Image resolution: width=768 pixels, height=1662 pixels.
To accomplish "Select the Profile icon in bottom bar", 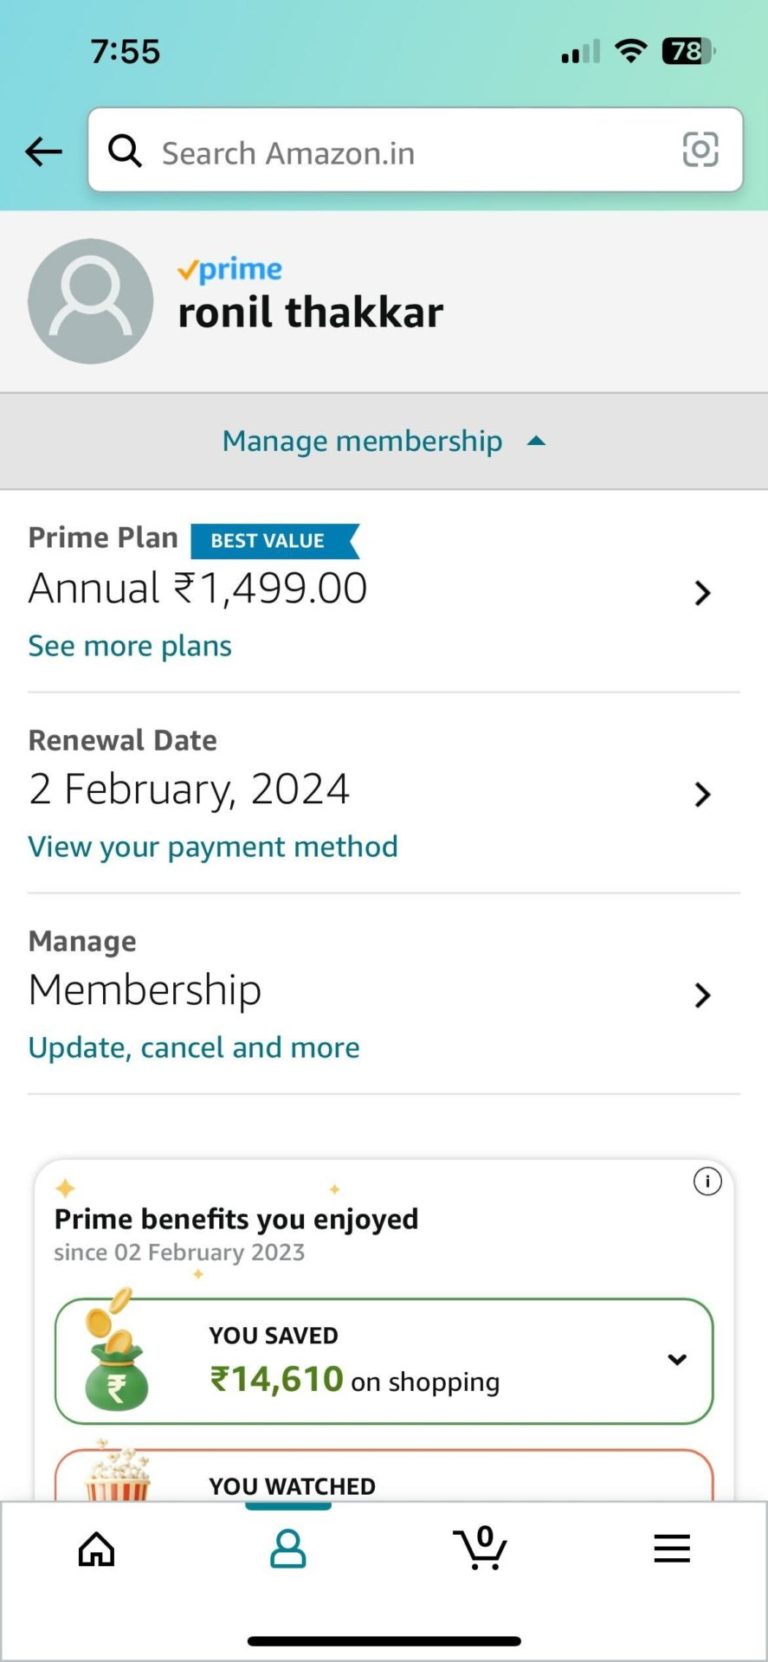I will 288,1548.
